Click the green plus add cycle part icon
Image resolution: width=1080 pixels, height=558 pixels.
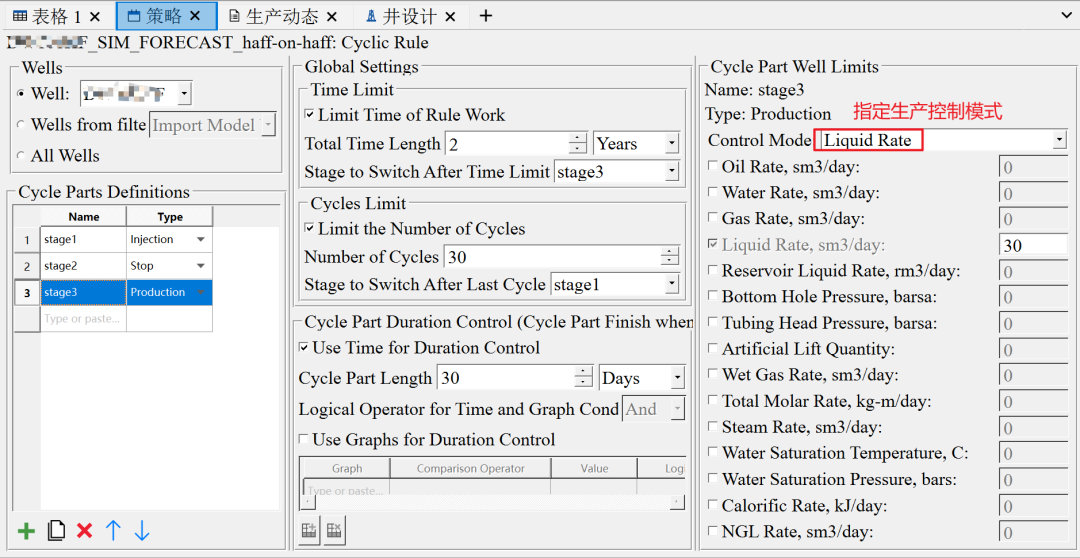27,531
